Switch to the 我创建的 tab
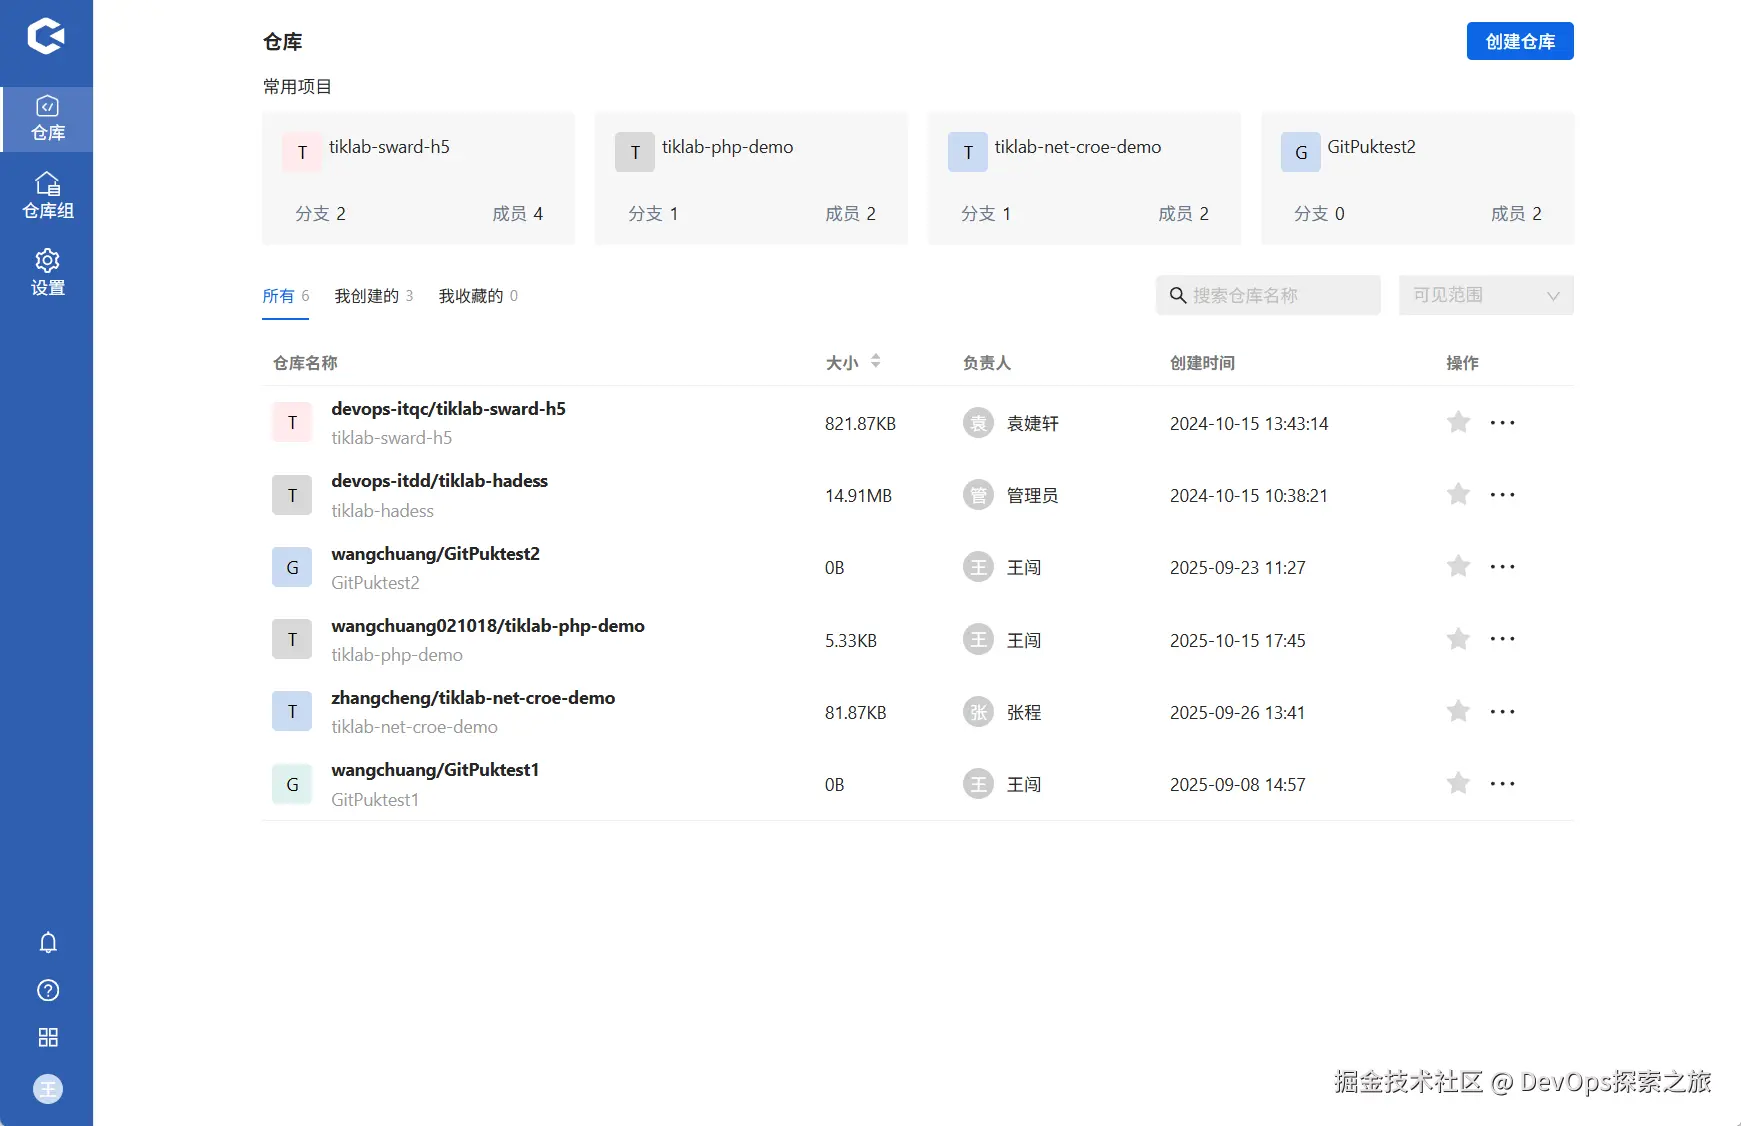 point(373,296)
